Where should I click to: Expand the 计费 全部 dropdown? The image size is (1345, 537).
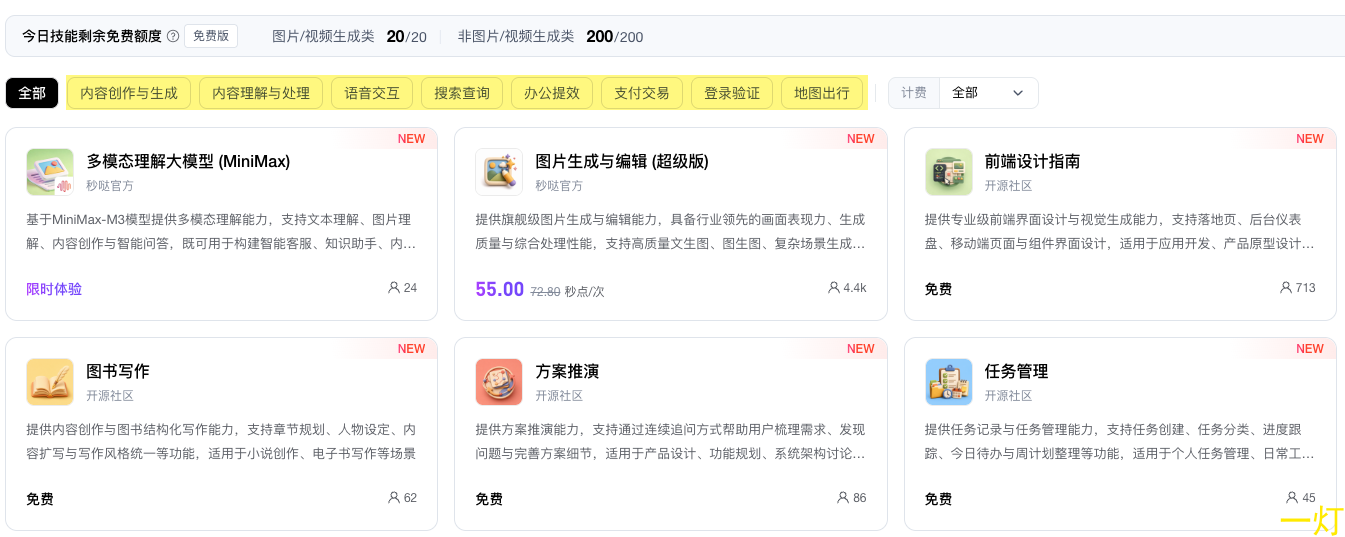click(x=964, y=93)
